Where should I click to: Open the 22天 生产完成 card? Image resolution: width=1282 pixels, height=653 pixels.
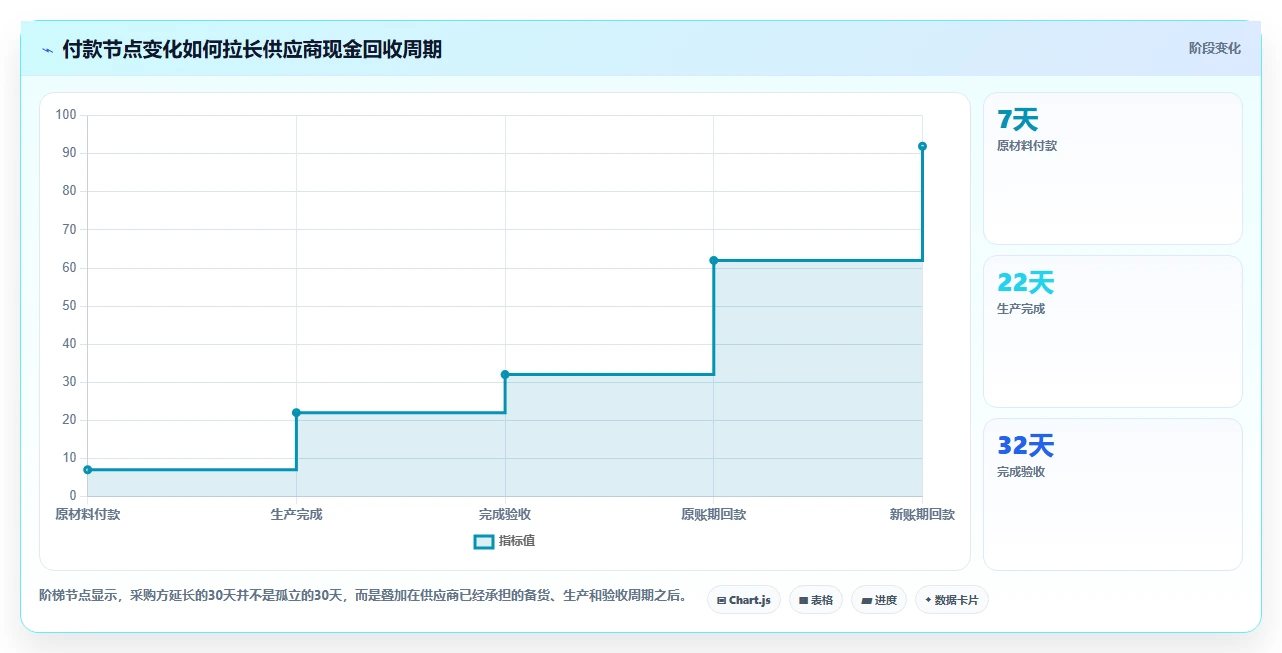[x=1113, y=332]
